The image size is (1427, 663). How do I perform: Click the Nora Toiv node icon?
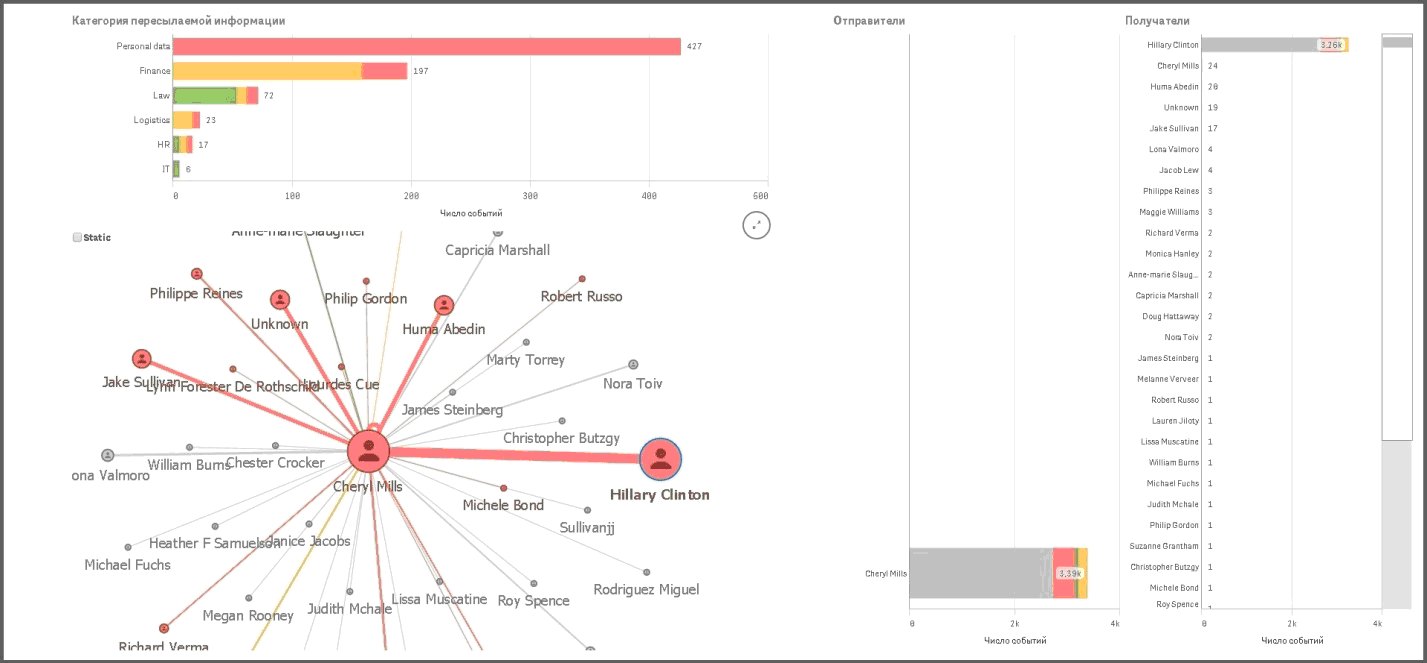click(x=633, y=365)
